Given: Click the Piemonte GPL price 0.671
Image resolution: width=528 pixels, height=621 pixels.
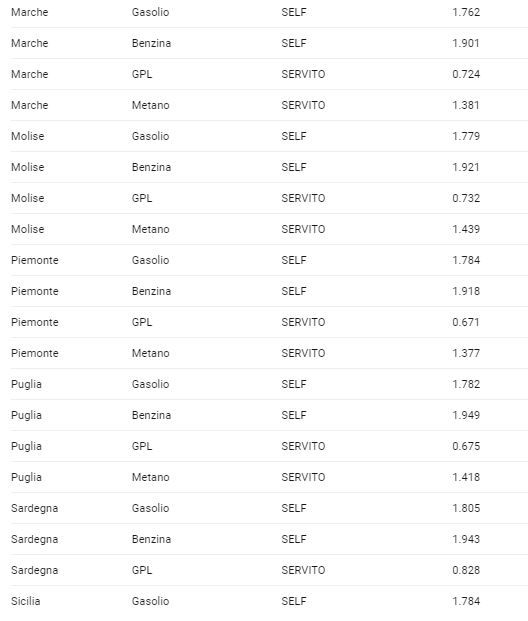Looking at the screenshot, I should click(466, 322).
